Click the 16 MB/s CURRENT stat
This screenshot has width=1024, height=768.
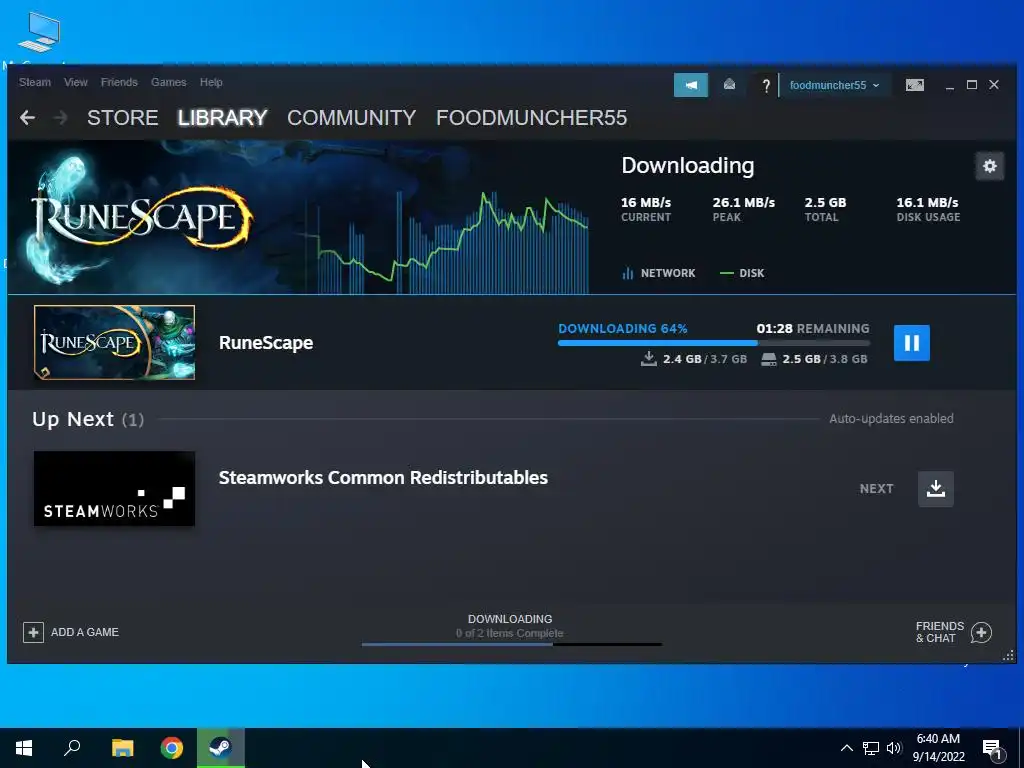[646, 209]
